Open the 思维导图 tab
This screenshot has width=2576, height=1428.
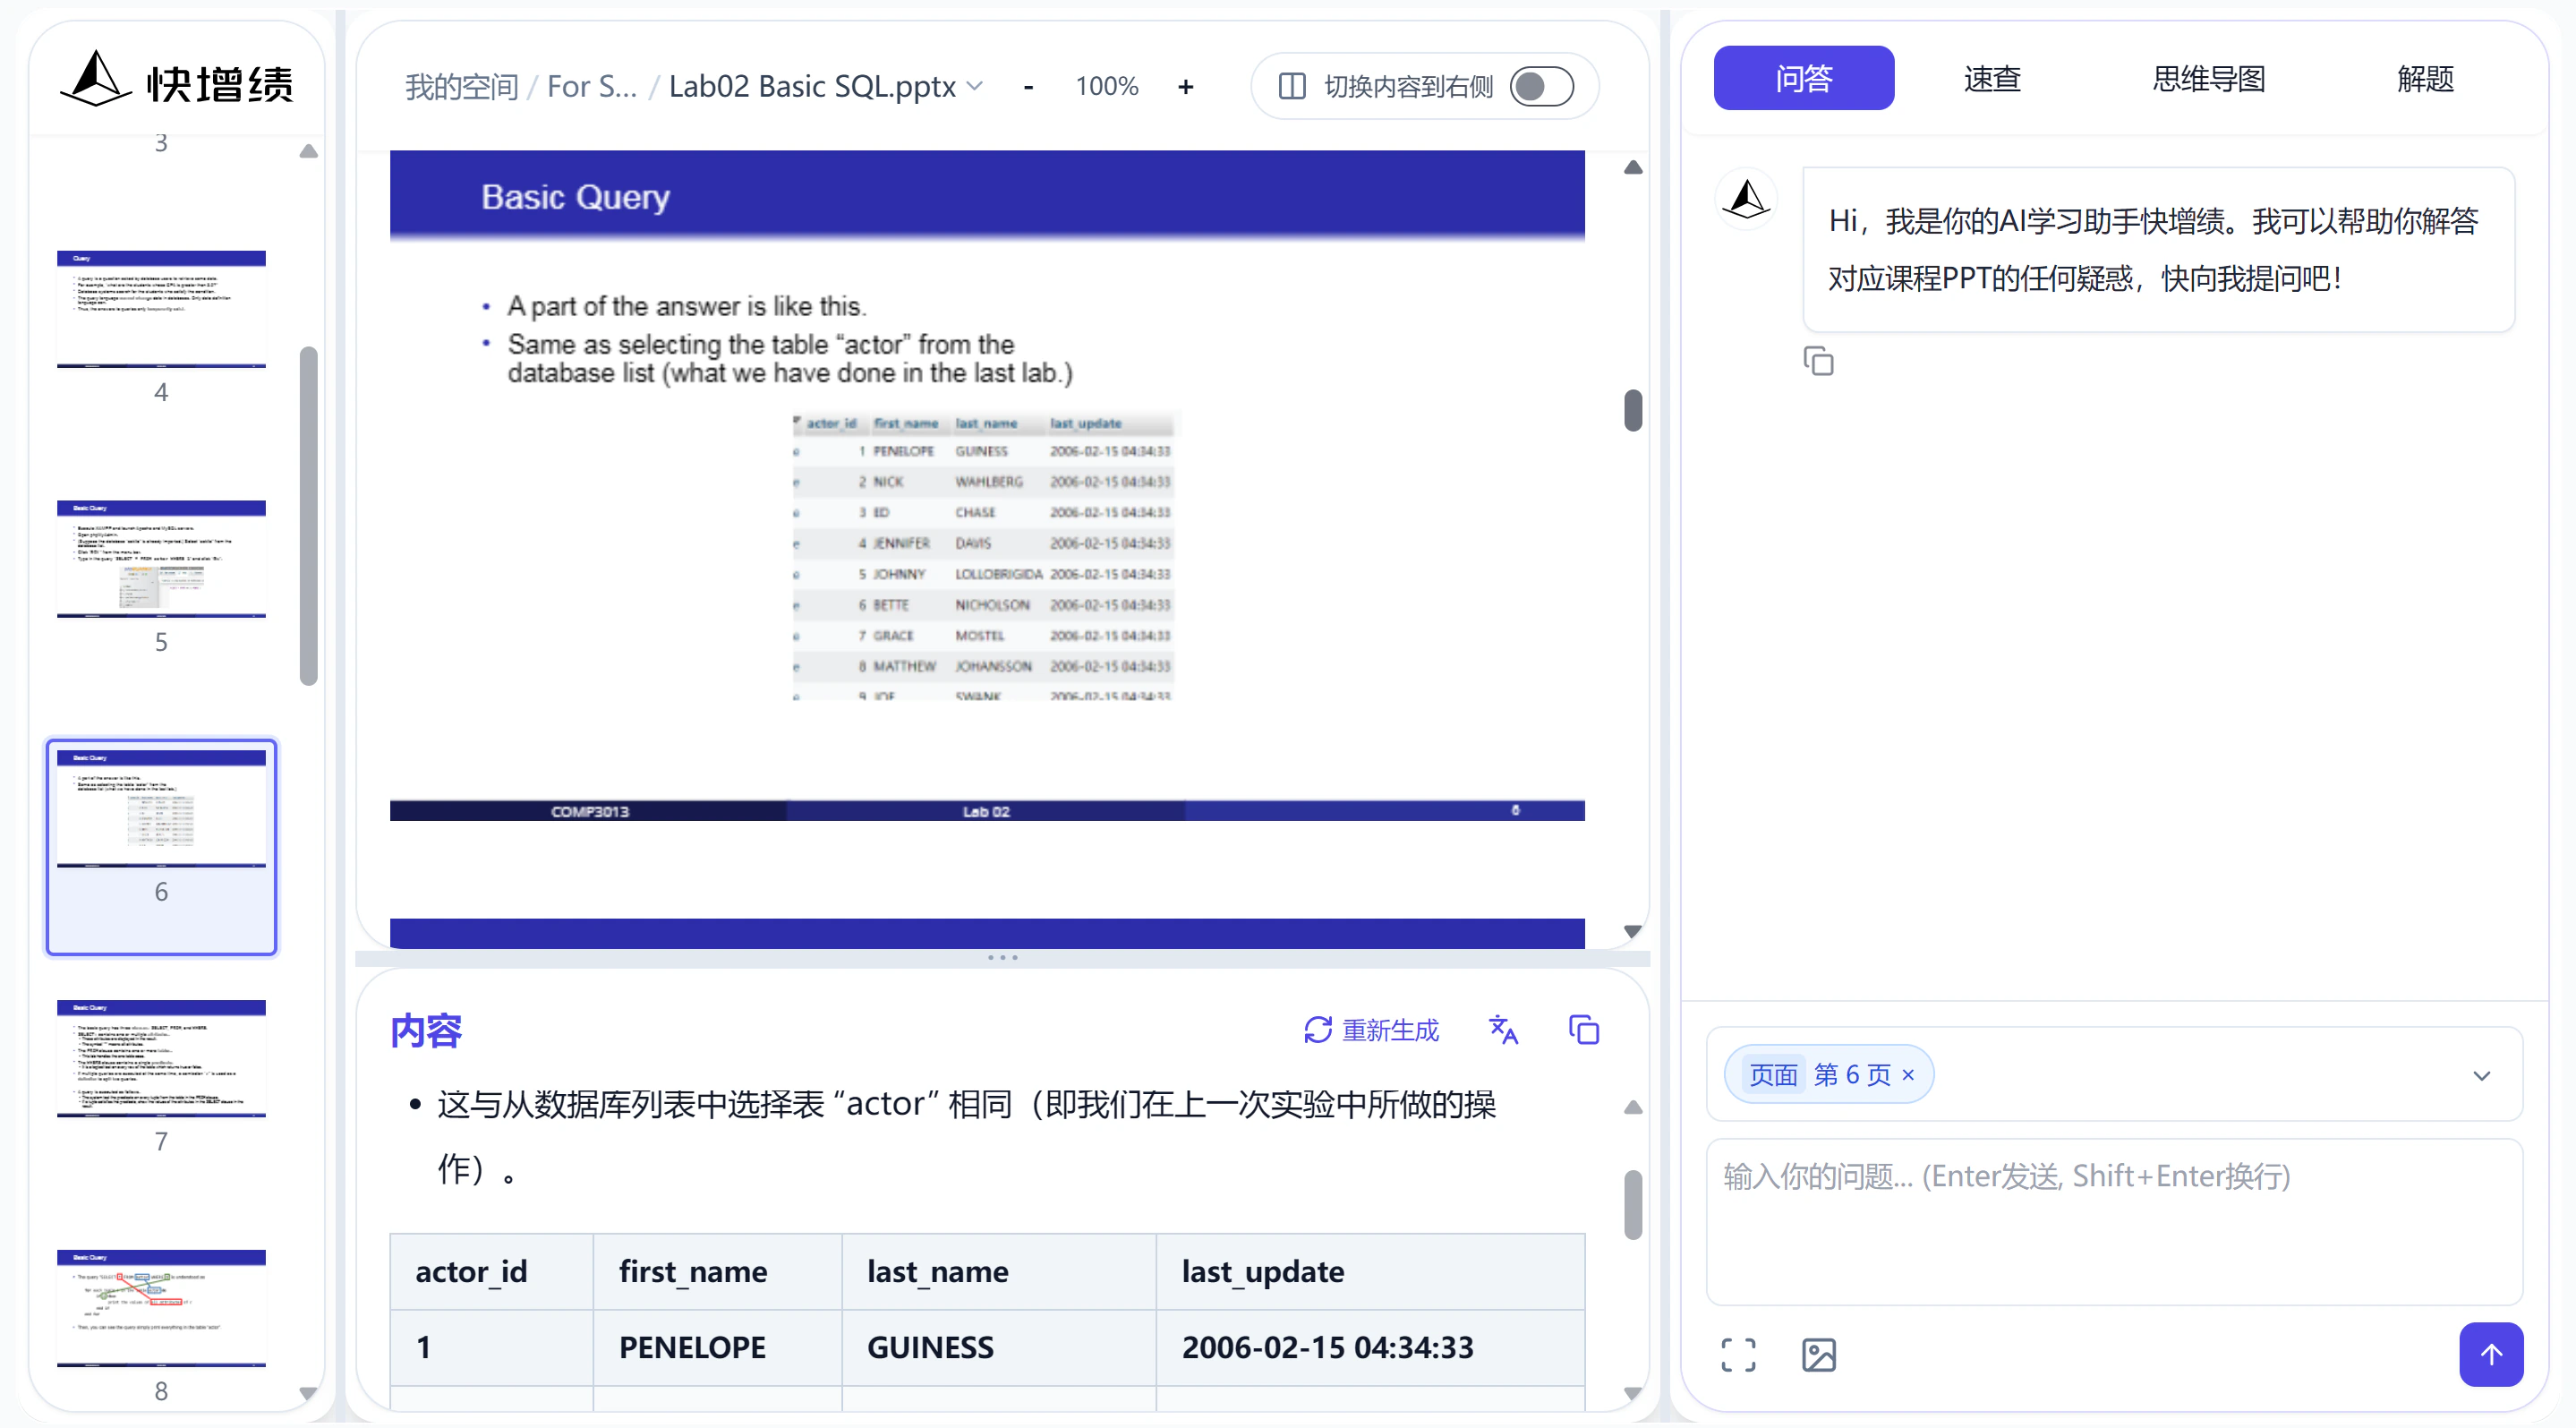coord(2208,78)
